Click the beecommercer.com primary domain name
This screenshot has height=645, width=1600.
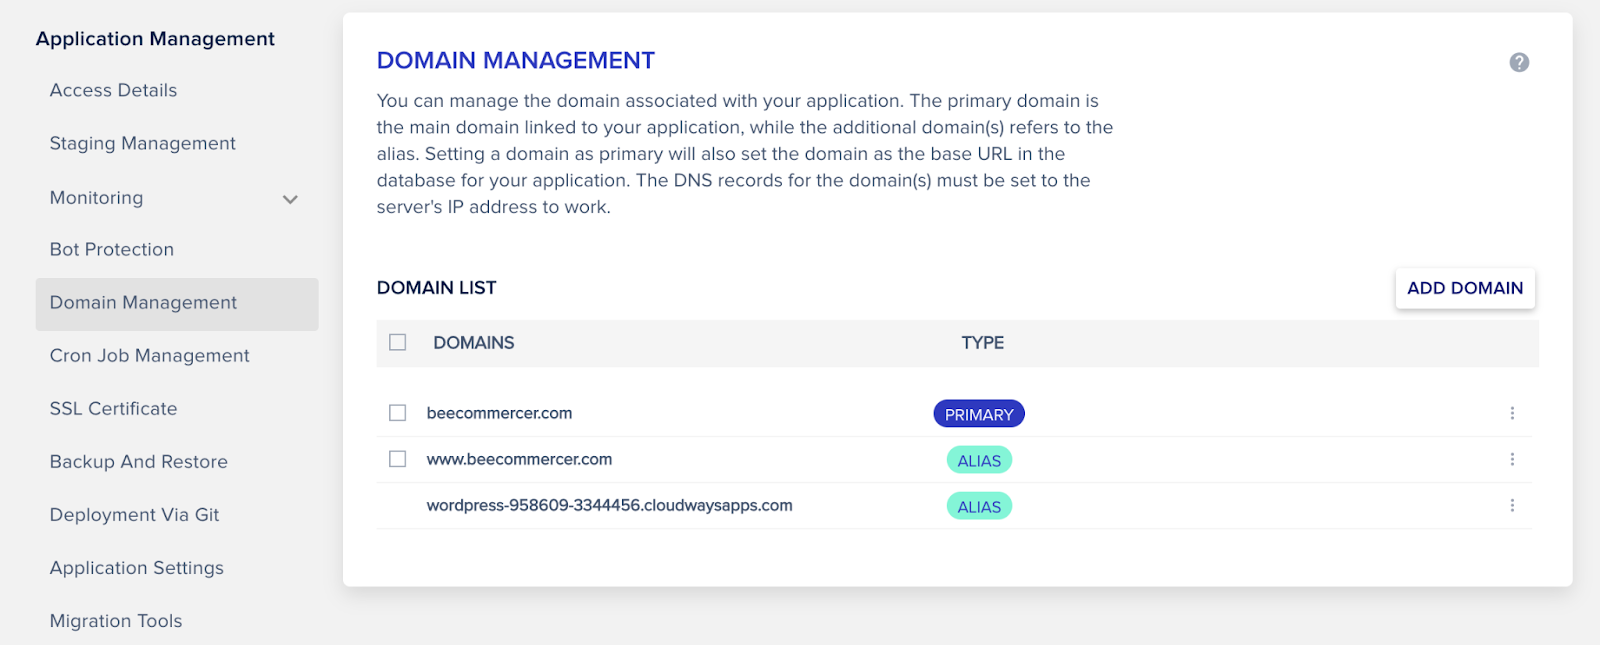499,413
